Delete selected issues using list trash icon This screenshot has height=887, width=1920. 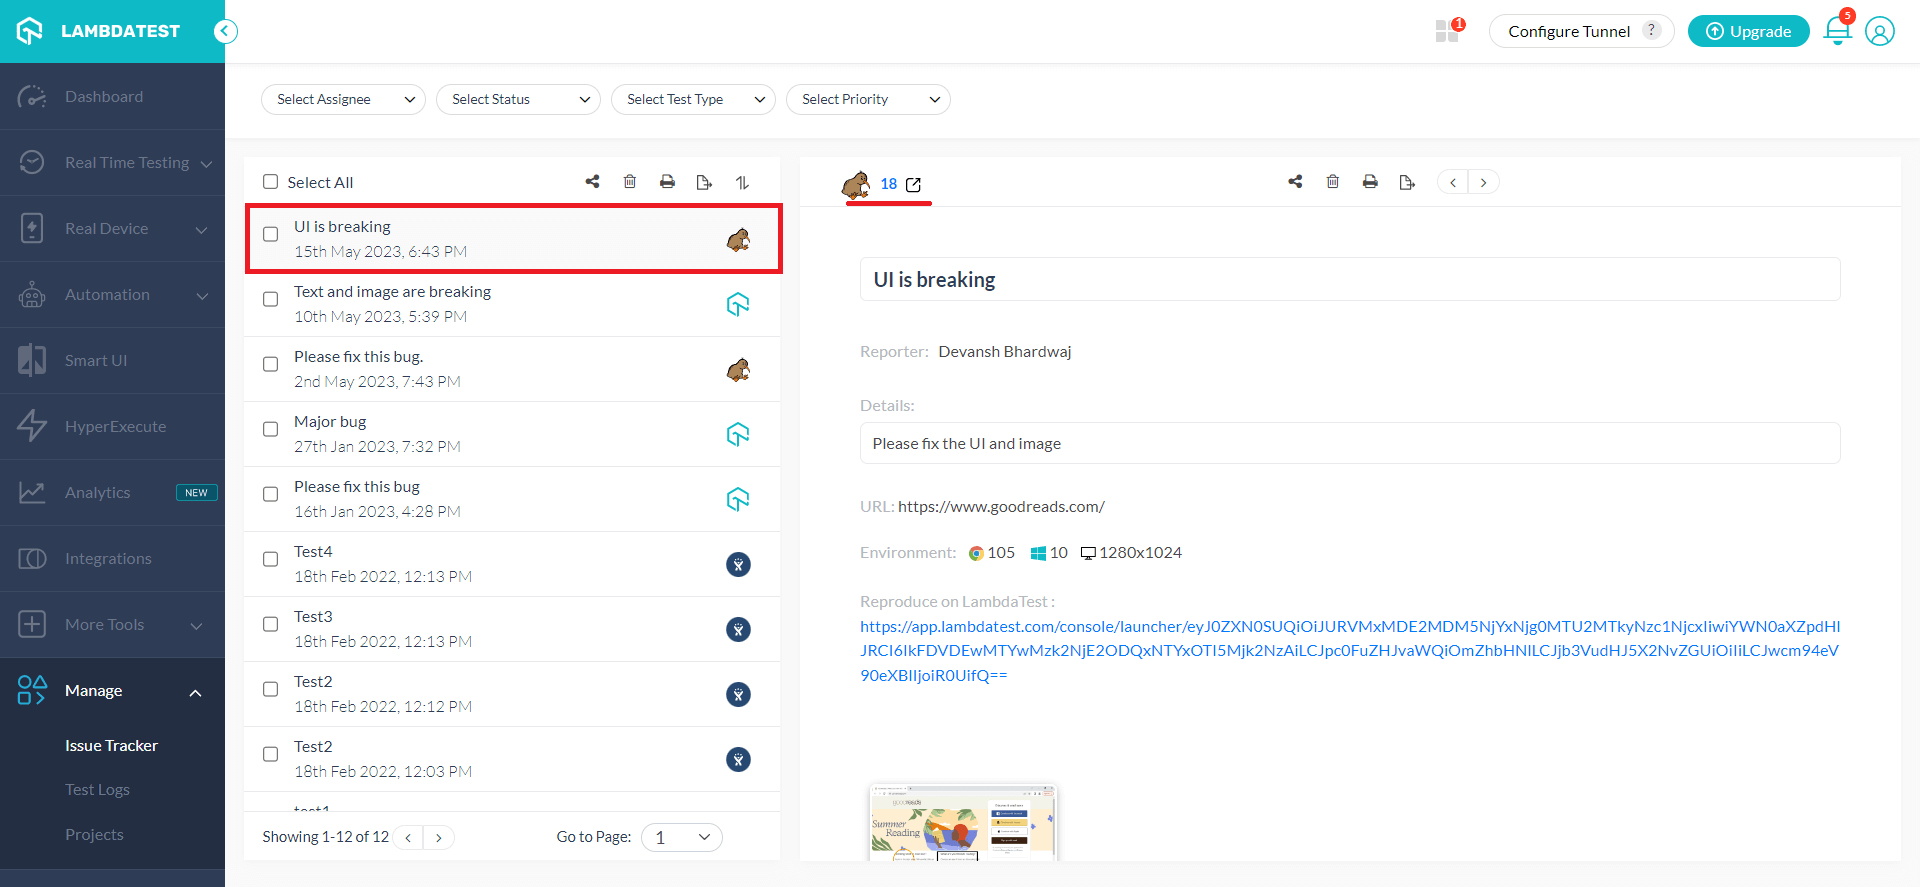click(x=630, y=182)
